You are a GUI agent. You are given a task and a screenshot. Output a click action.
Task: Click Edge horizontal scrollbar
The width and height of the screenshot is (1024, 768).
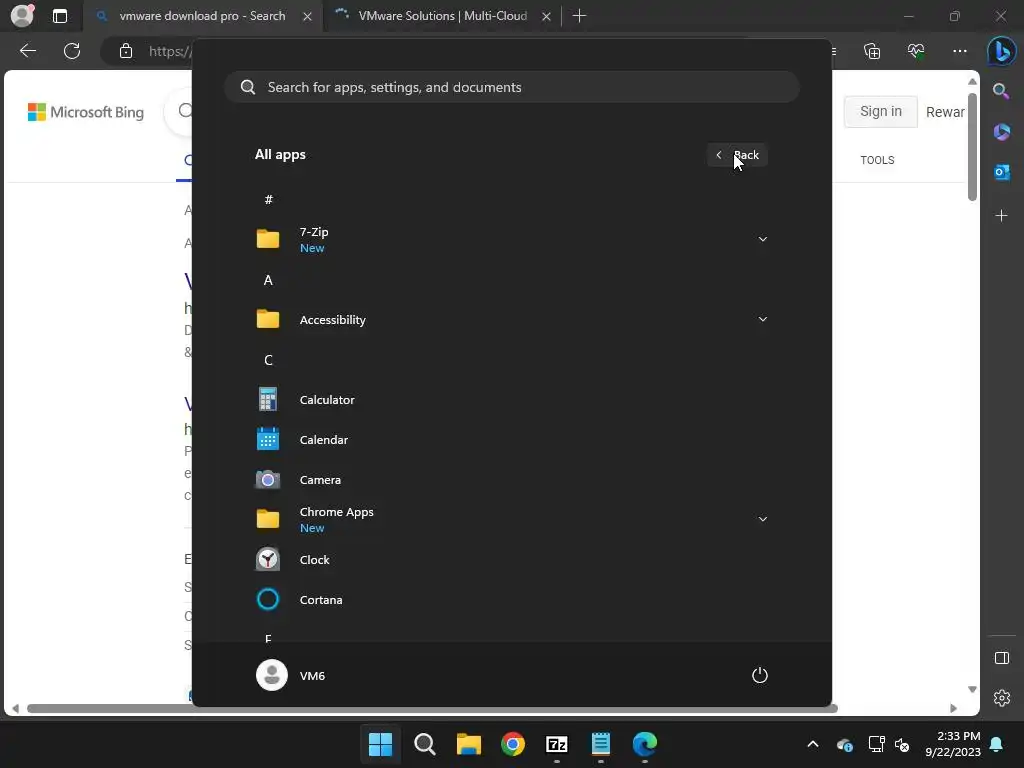point(432,709)
